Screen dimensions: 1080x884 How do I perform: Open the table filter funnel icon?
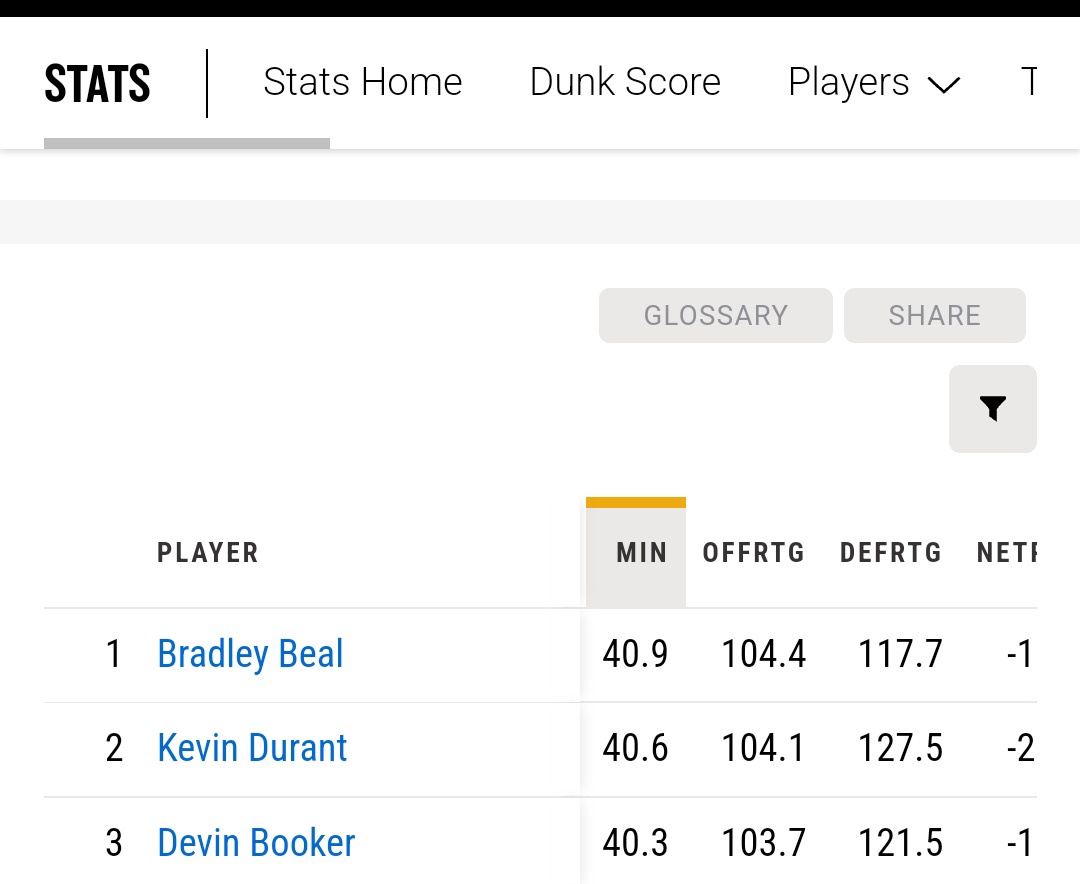(992, 408)
